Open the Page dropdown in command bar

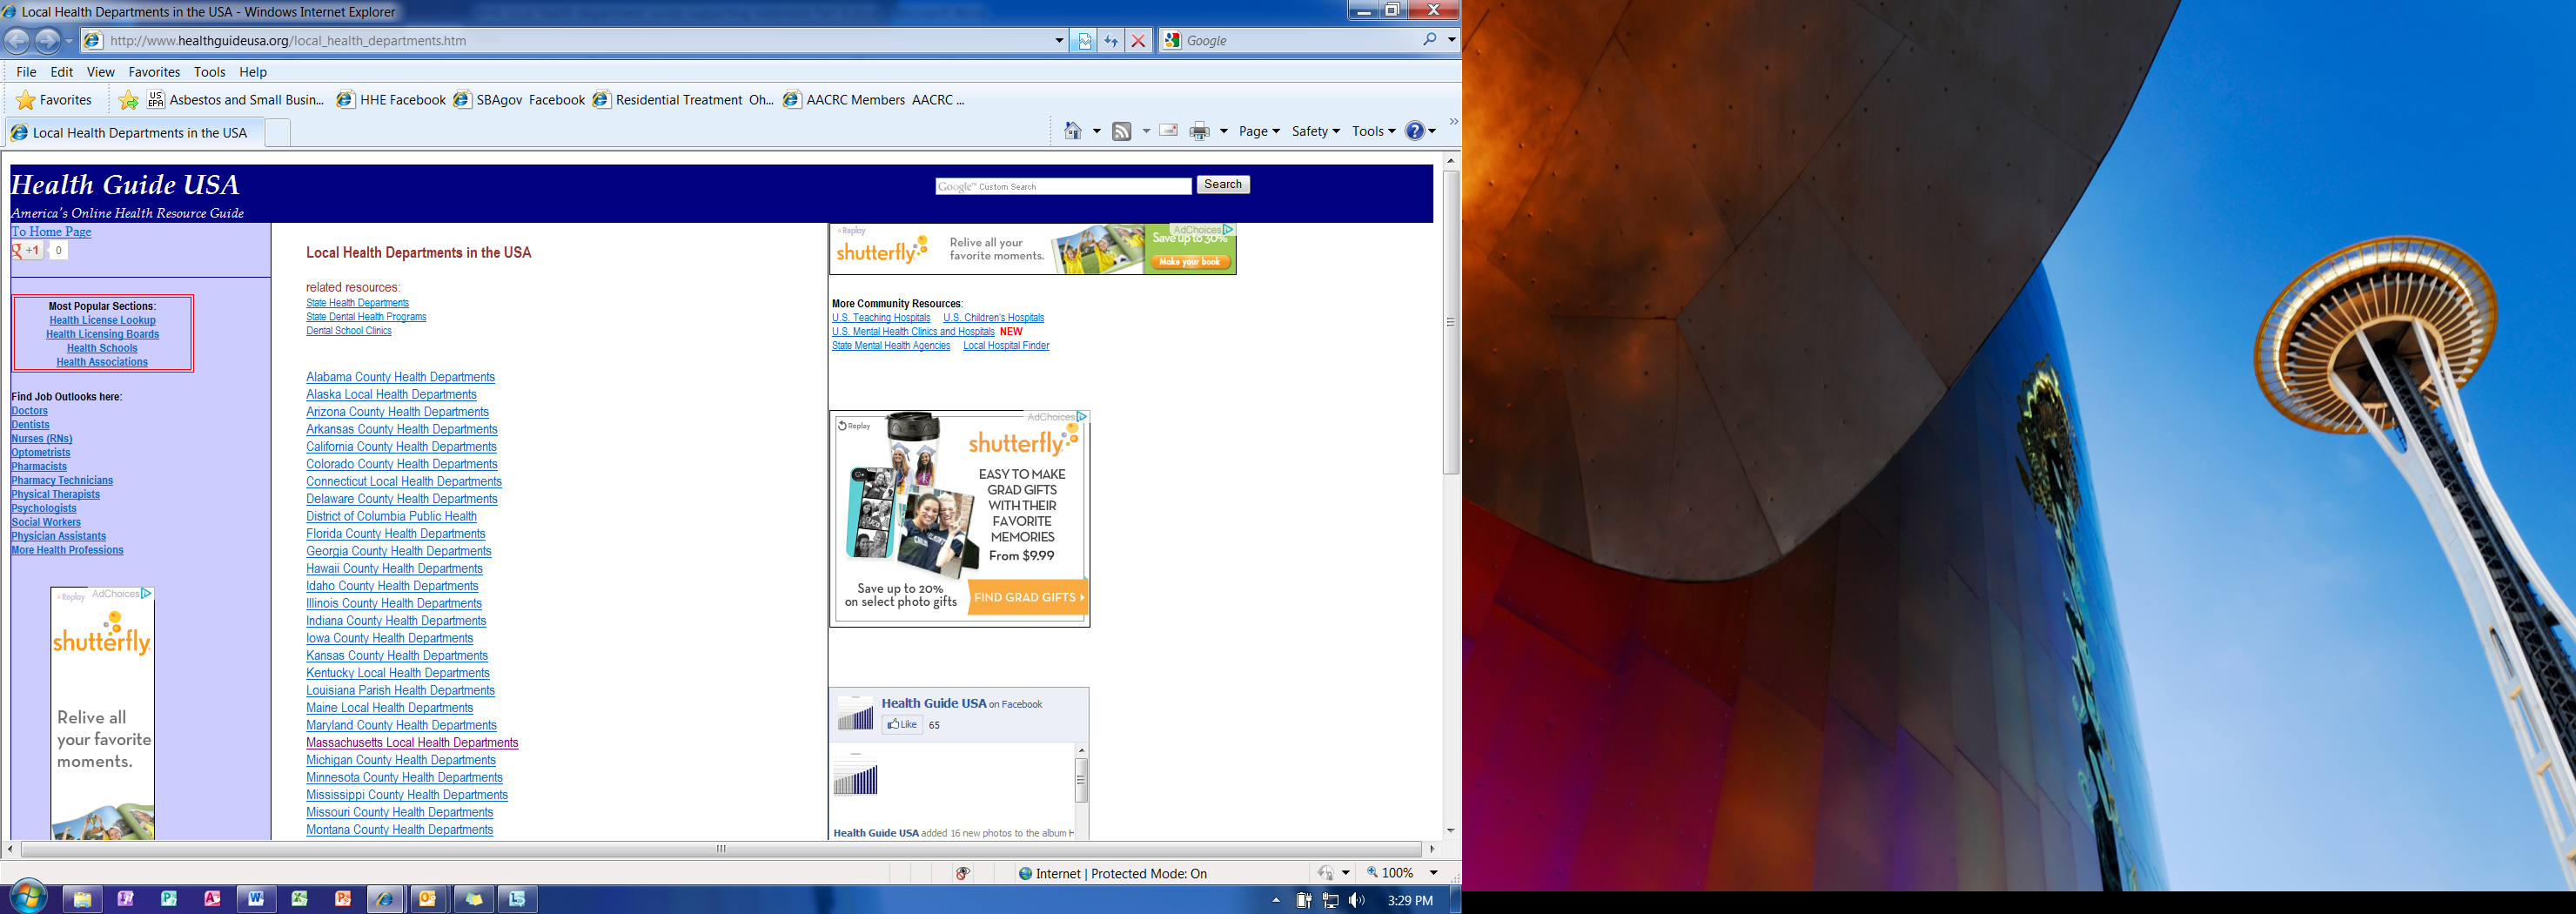1259,131
